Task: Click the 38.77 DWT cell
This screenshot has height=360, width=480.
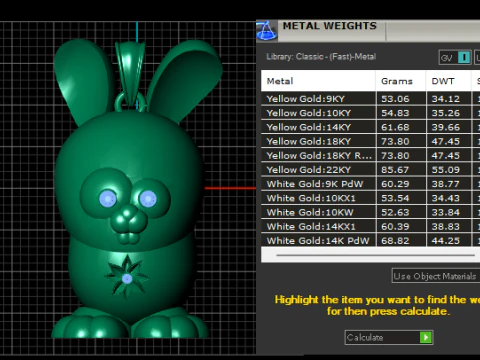Action: (x=449, y=184)
